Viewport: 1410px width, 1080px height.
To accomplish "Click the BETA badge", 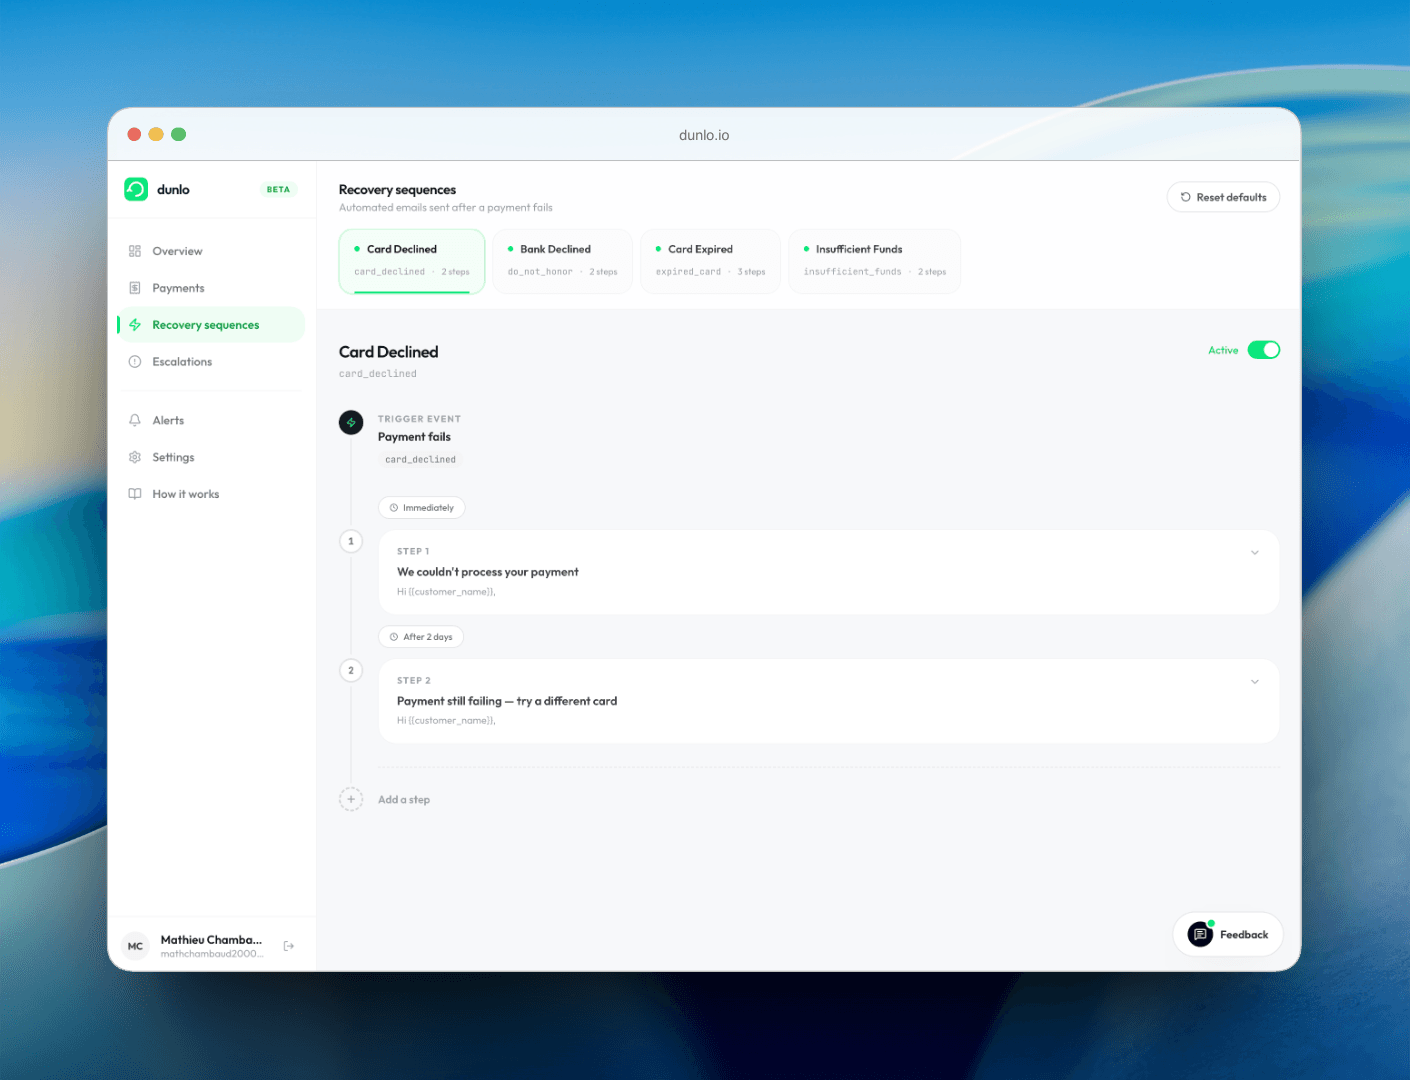I will 278,189.
